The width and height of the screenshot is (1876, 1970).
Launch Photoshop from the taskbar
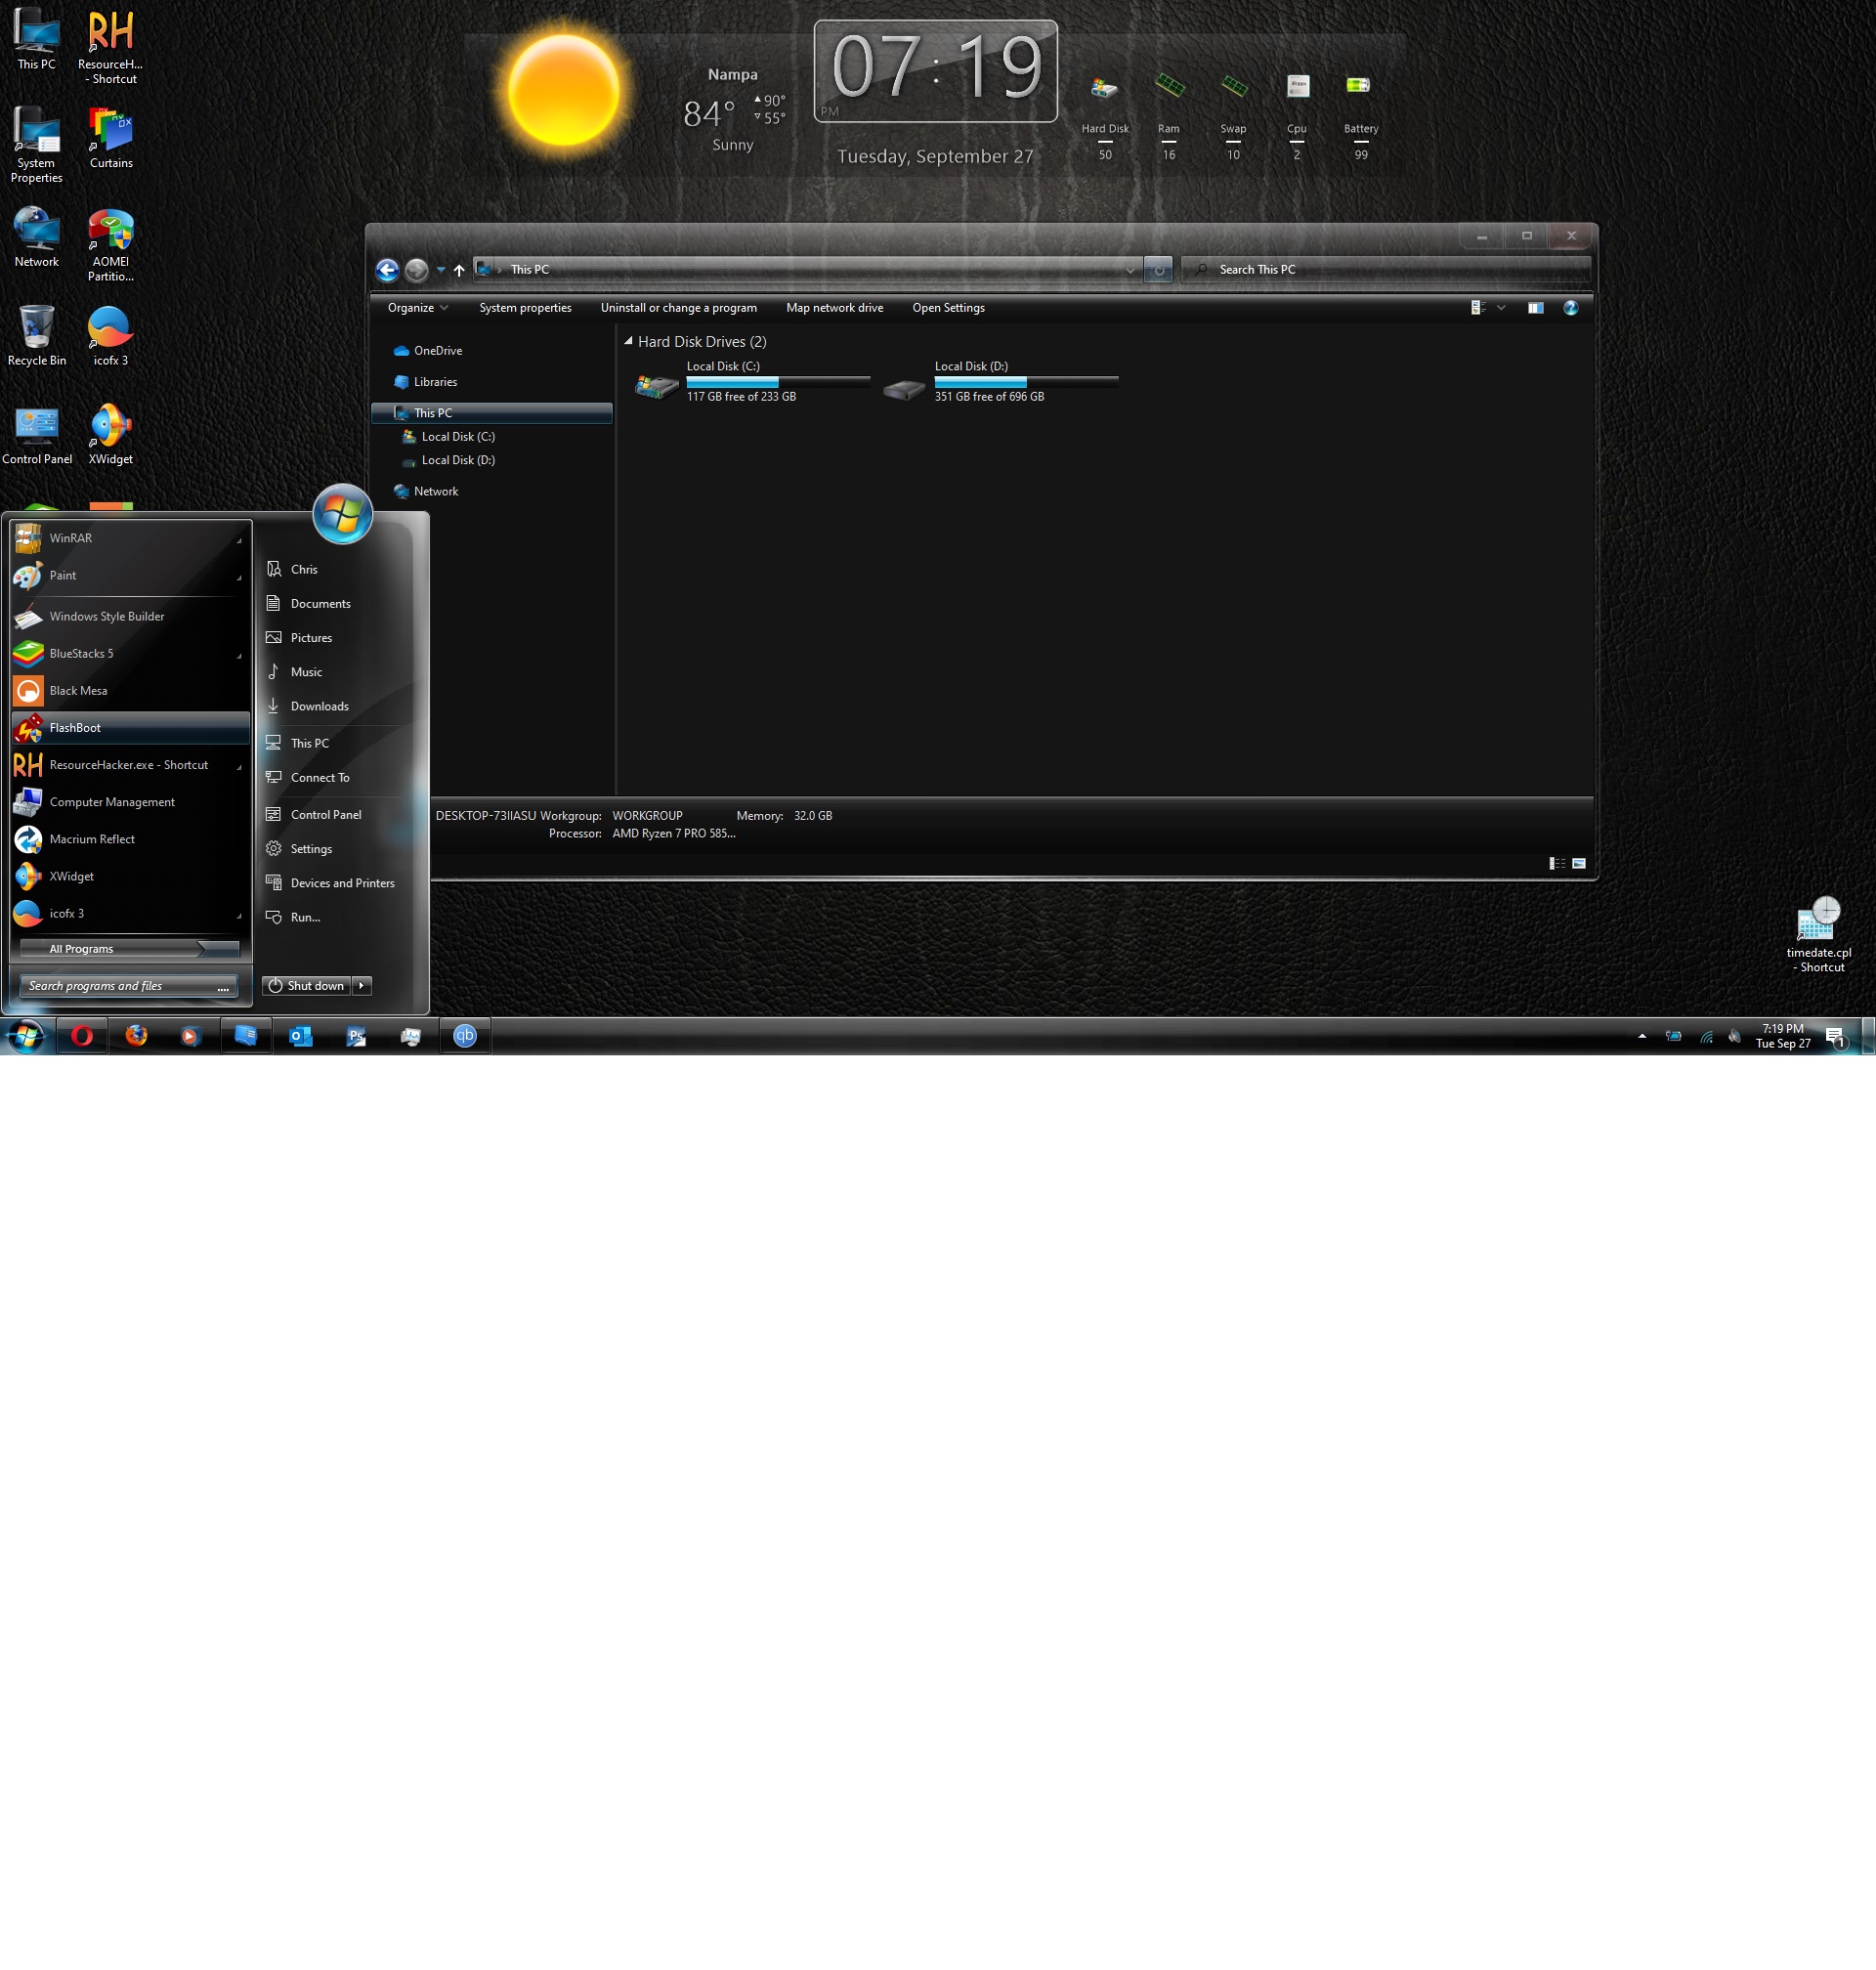tap(356, 1036)
